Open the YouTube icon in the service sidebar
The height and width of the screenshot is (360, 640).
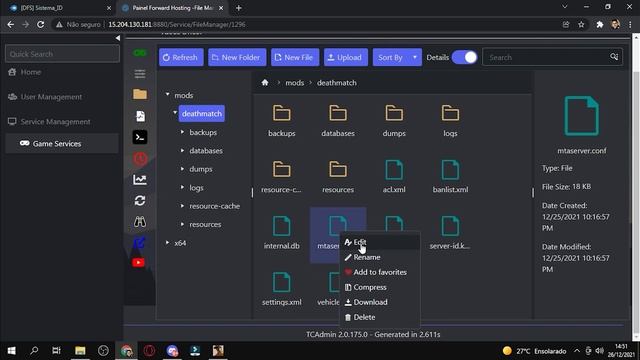[139, 262]
